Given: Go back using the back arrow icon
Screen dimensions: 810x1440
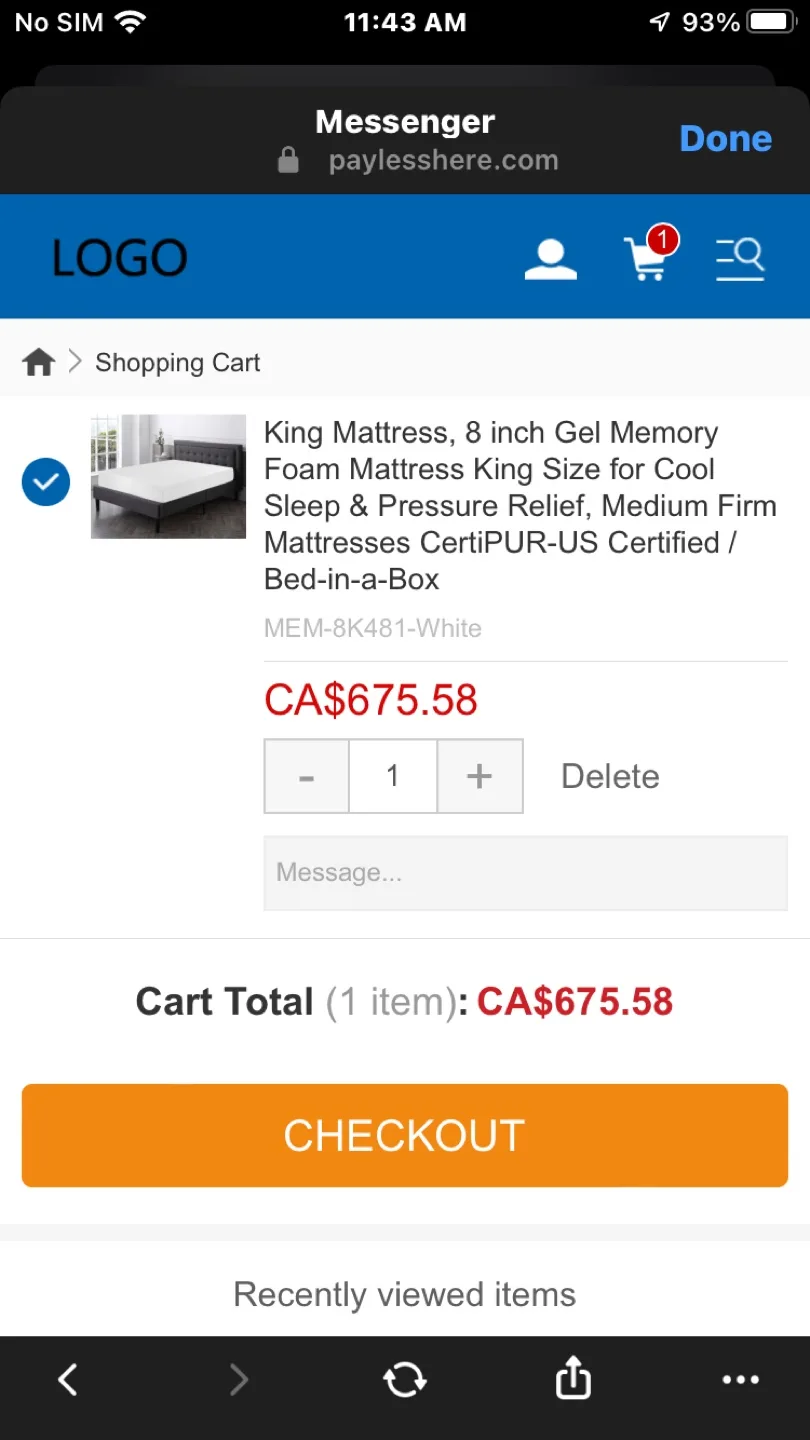Looking at the screenshot, I should pyautogui.click(x=68, y=1379).
